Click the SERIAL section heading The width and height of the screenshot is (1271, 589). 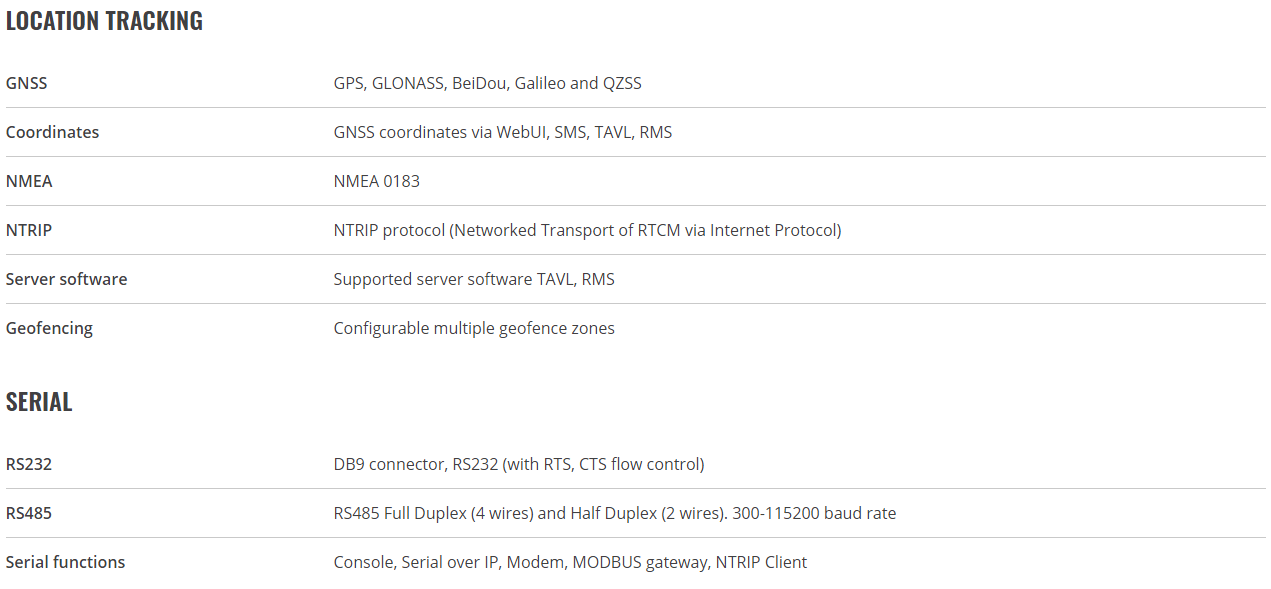[x=39, y=402]
